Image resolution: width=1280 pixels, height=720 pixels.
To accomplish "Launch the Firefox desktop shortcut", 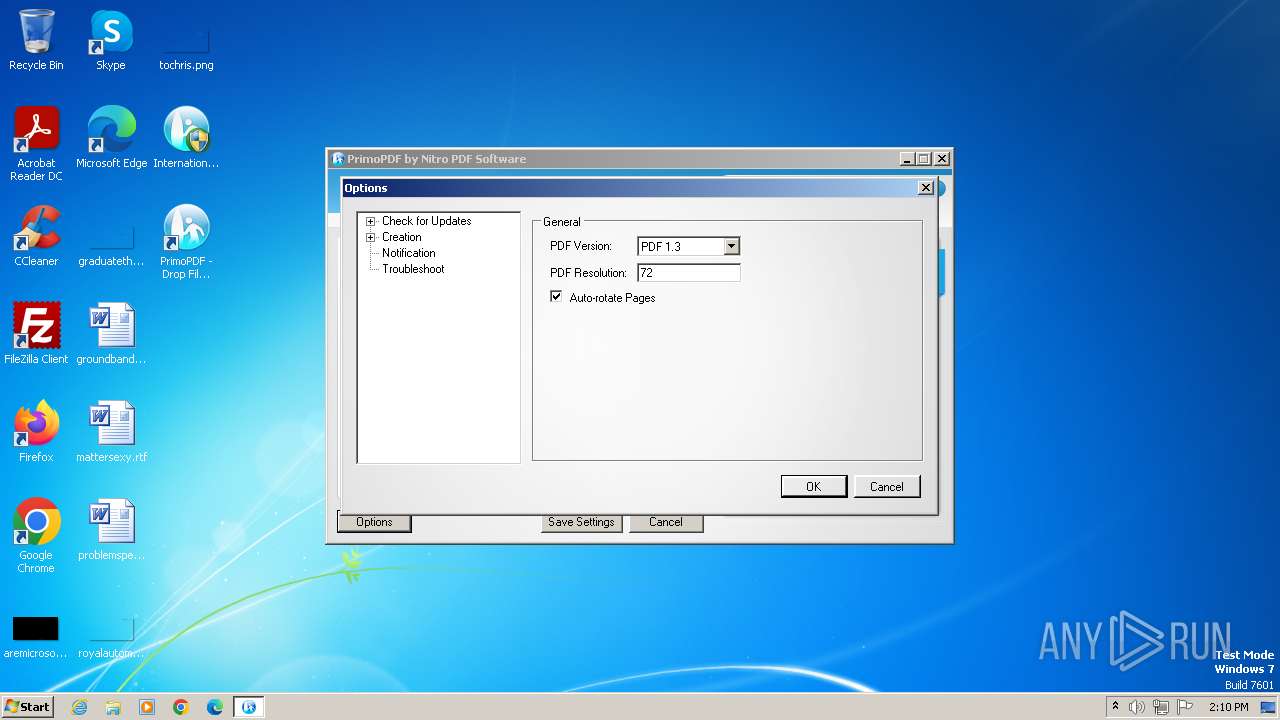I will (36, 432).
